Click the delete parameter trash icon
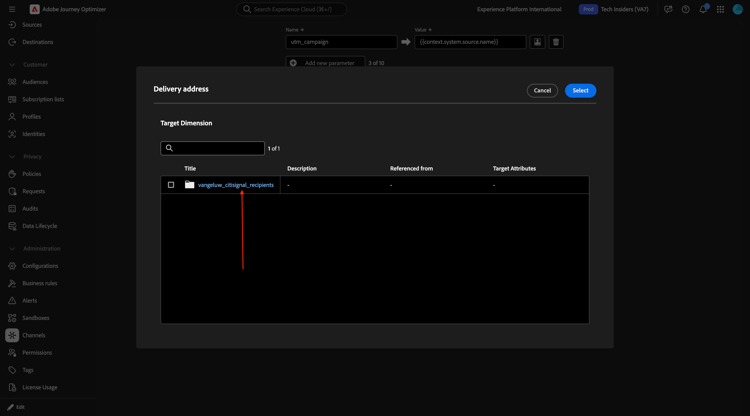The height and width of the screenshot is (416, 750). pos(556,42)
